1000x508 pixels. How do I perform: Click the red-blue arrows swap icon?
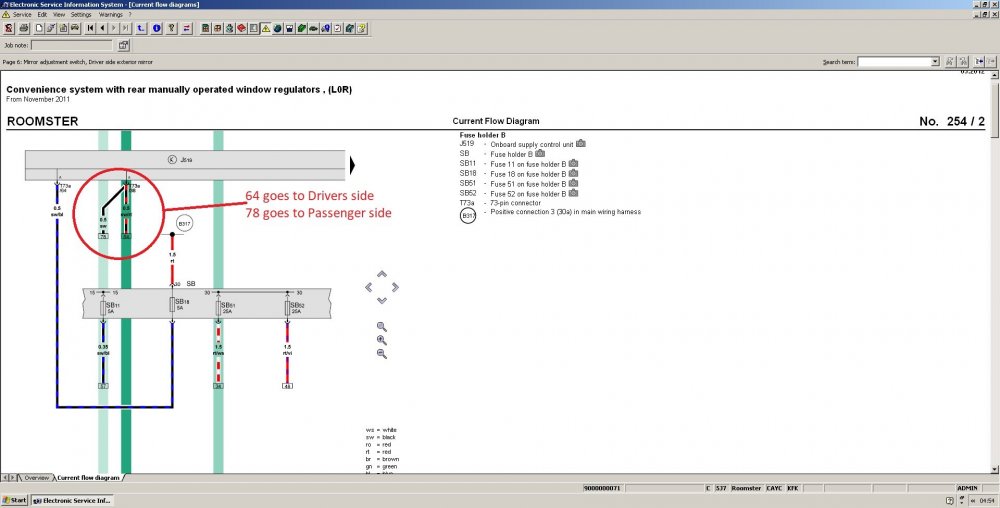[x=186, y=28]
